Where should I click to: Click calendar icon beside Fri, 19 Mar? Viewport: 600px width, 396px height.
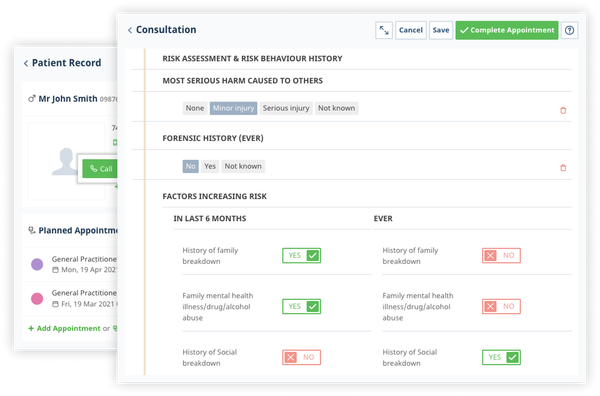click(55, 304)
